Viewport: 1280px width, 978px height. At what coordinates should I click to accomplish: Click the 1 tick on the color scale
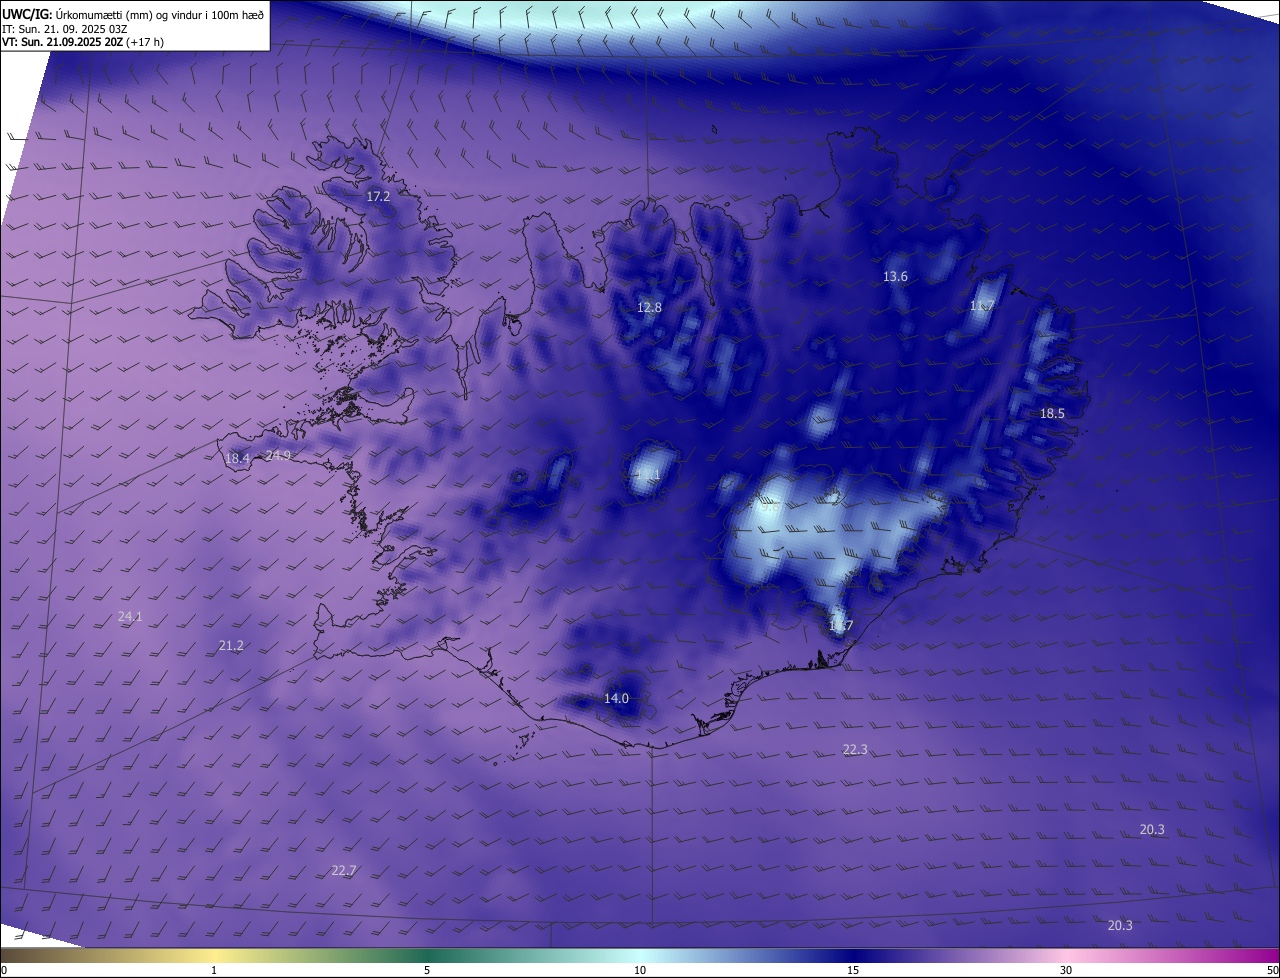click(x=214, y=970)
